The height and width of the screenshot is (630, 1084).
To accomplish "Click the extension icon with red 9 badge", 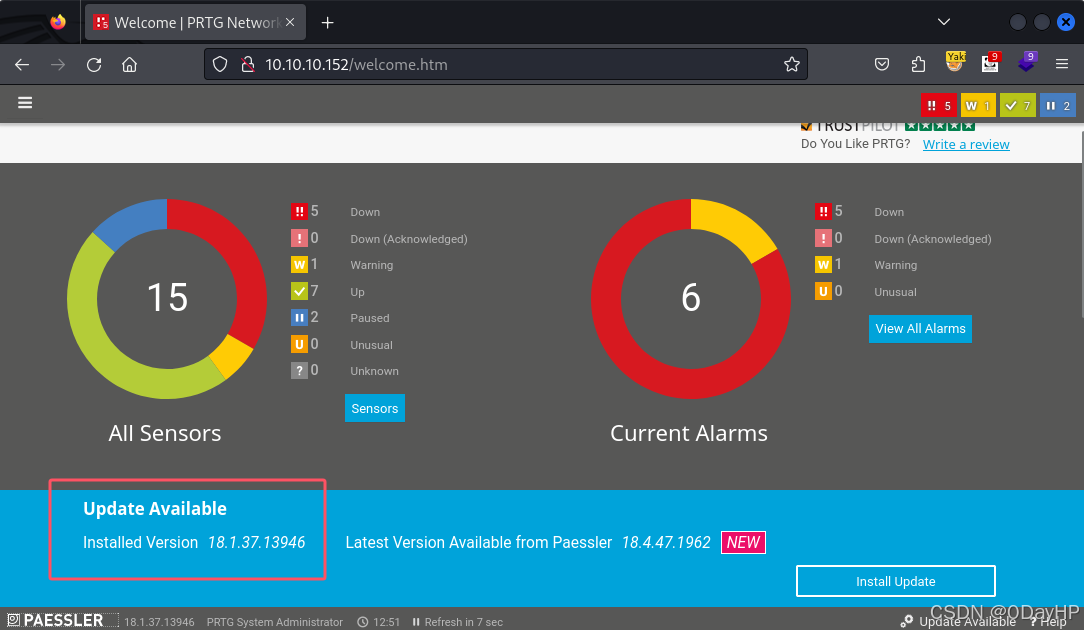I will point(991,62).
